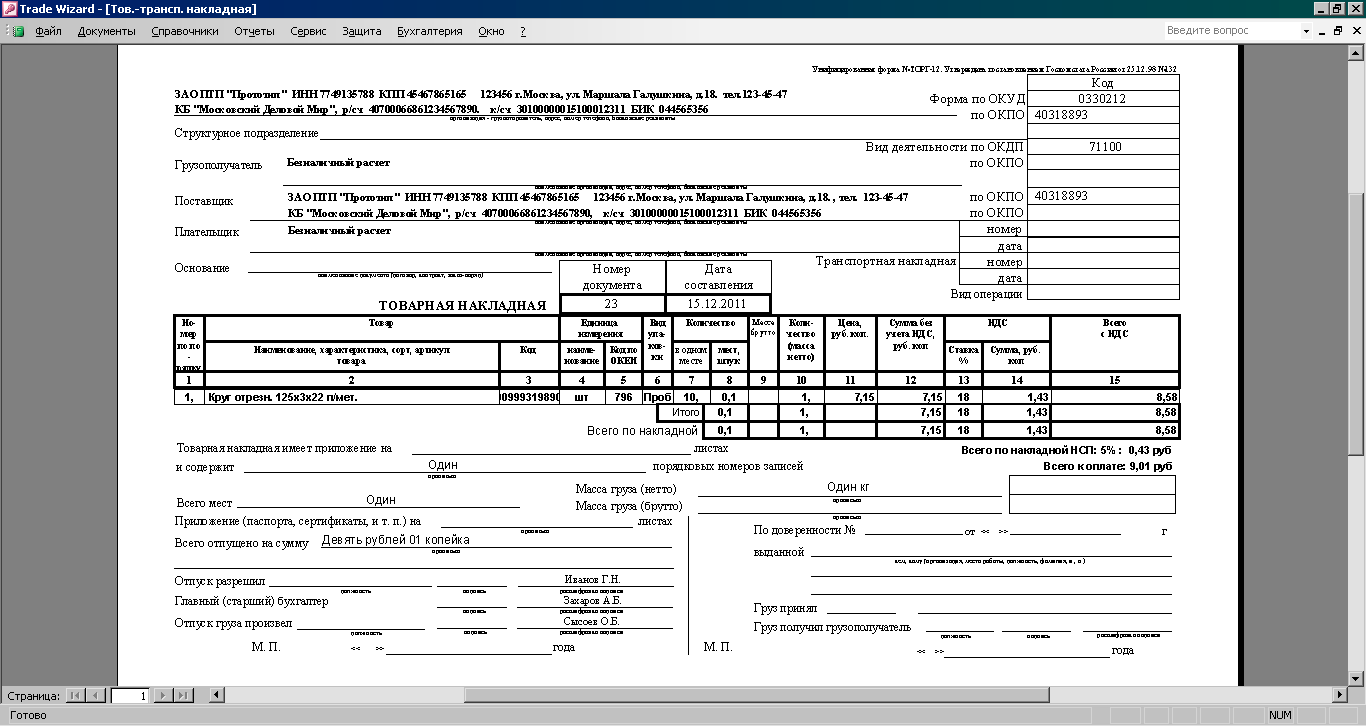Click the green application icon beside the Файл menu
The height and width of the screenshot is (726, 1366).
point(17,31)
